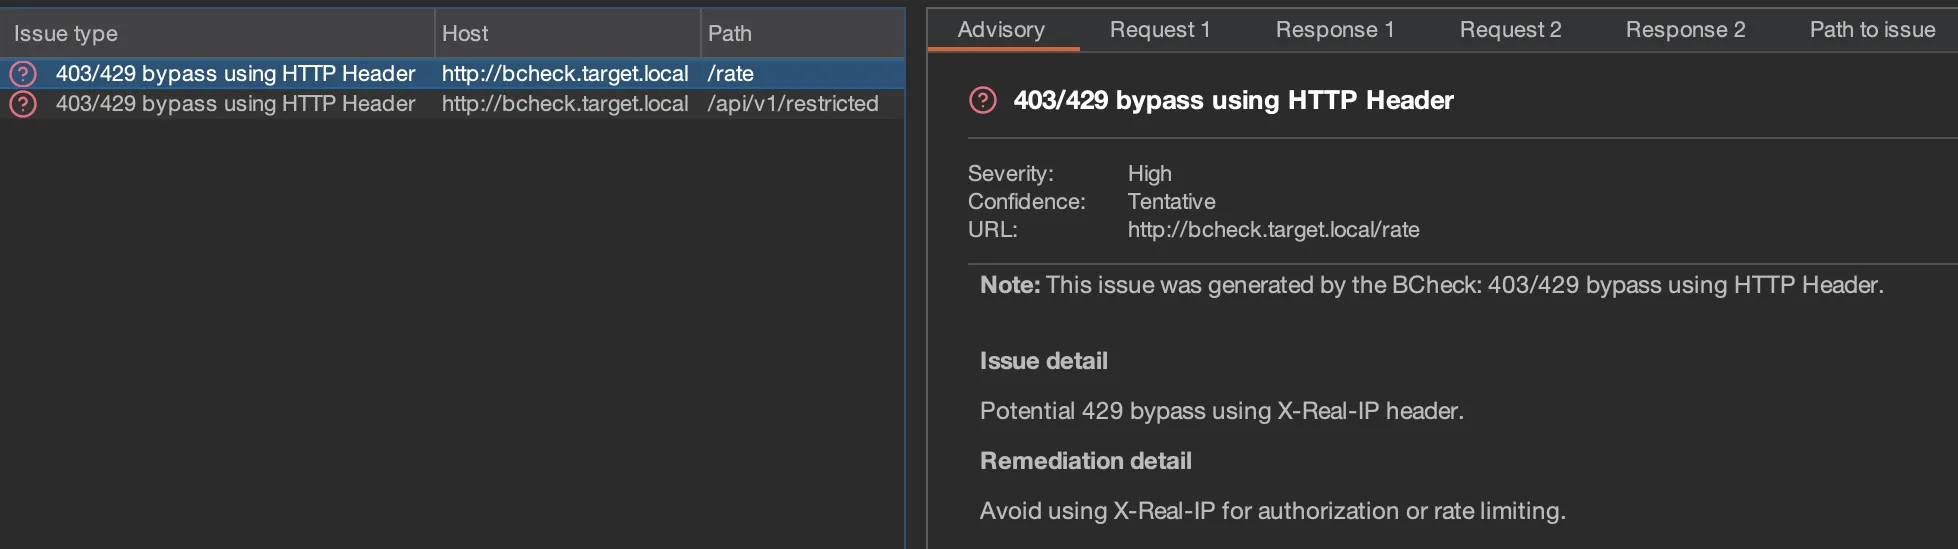
Task: Open the Request 2 tab
Action: [1509, 30]
